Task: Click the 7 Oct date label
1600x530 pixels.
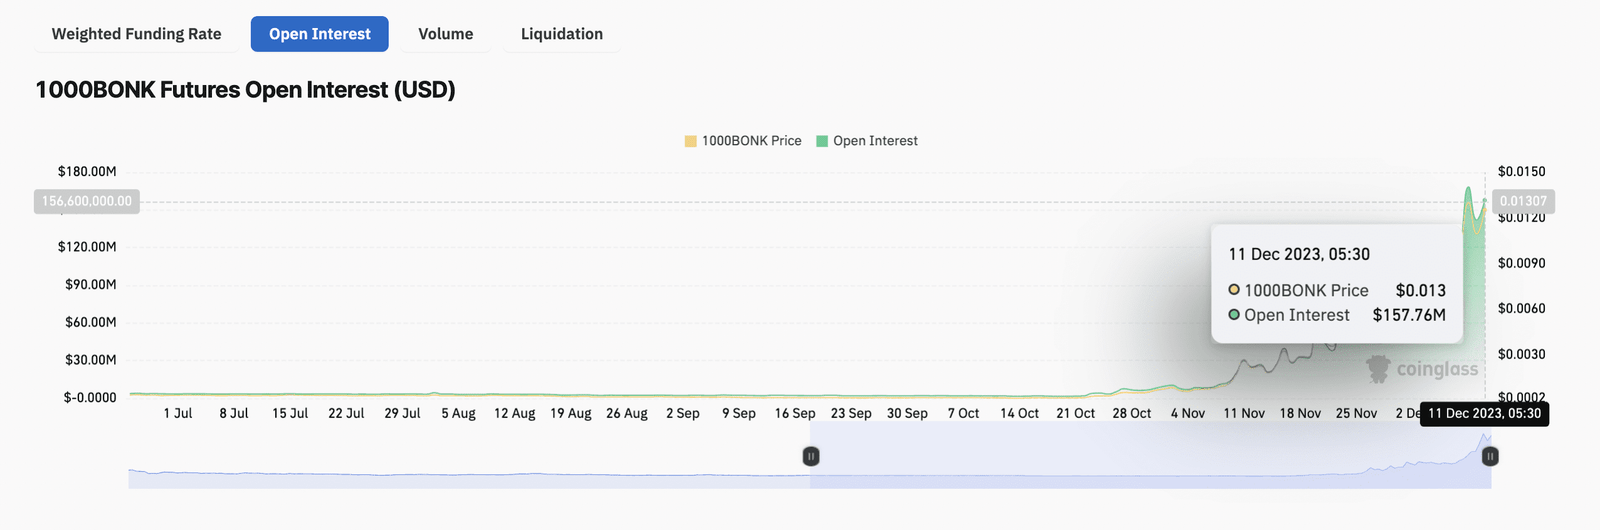Action: pos(963,413)
